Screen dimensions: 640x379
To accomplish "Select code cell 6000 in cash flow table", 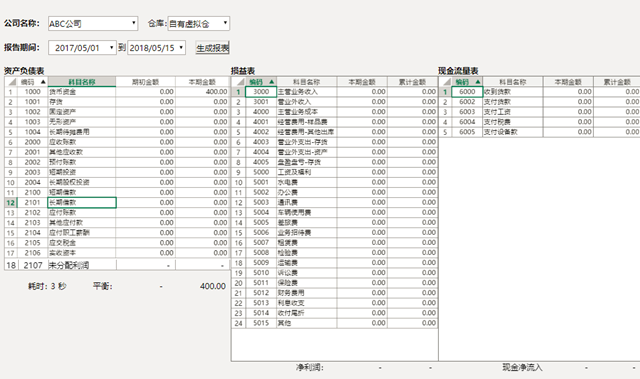I will pyautogui.click(x=467, y=92).
